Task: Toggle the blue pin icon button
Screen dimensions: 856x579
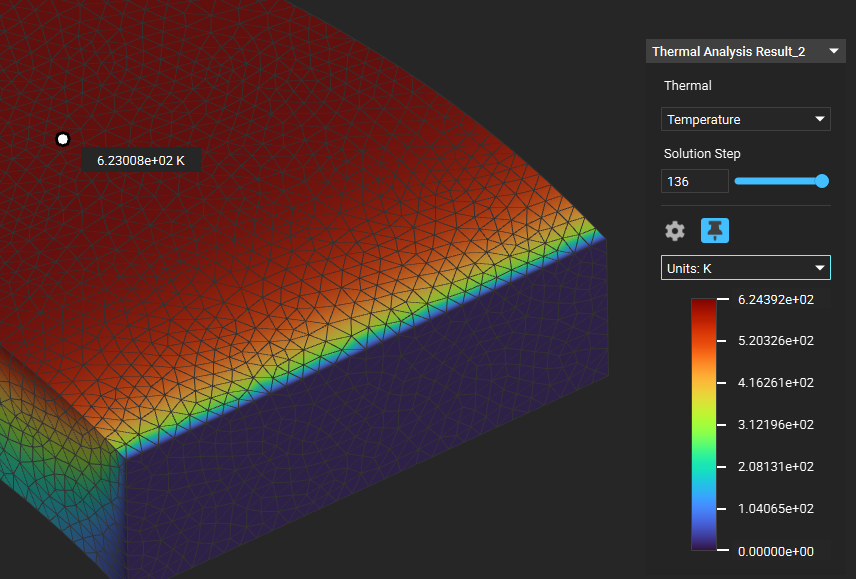Action: 715,231
